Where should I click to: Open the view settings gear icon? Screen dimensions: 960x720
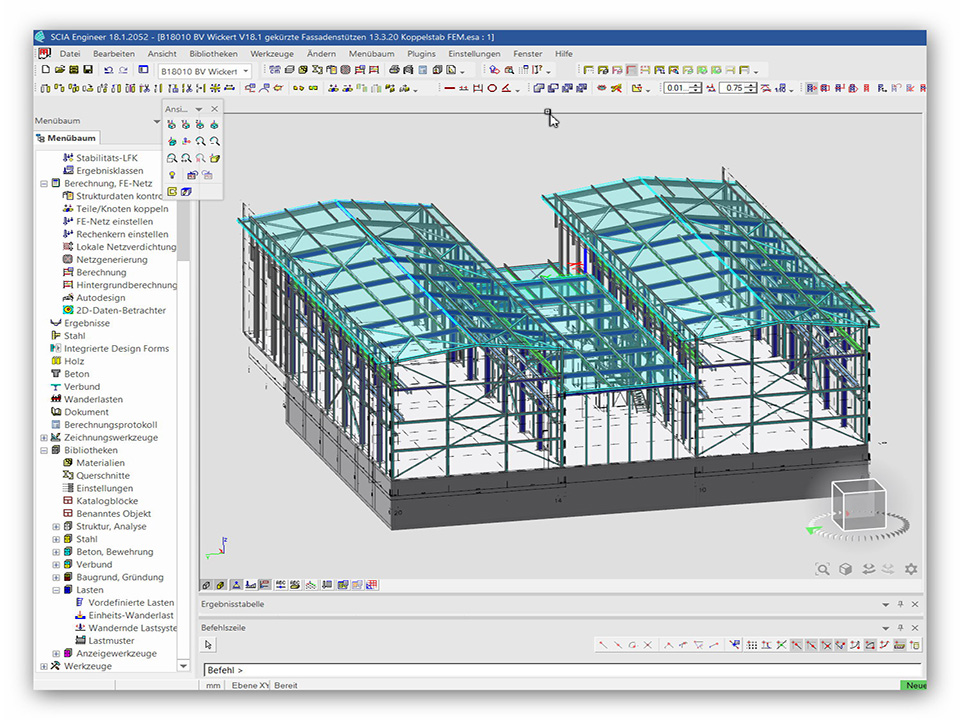point(911,569)
